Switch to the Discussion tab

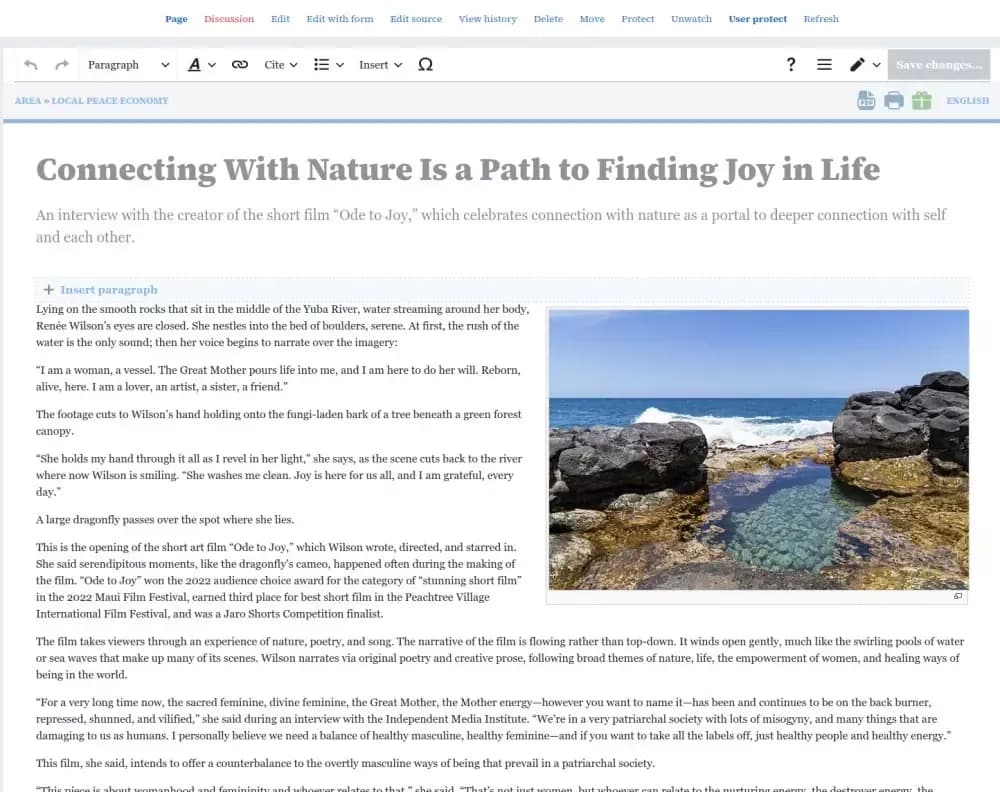229,19
